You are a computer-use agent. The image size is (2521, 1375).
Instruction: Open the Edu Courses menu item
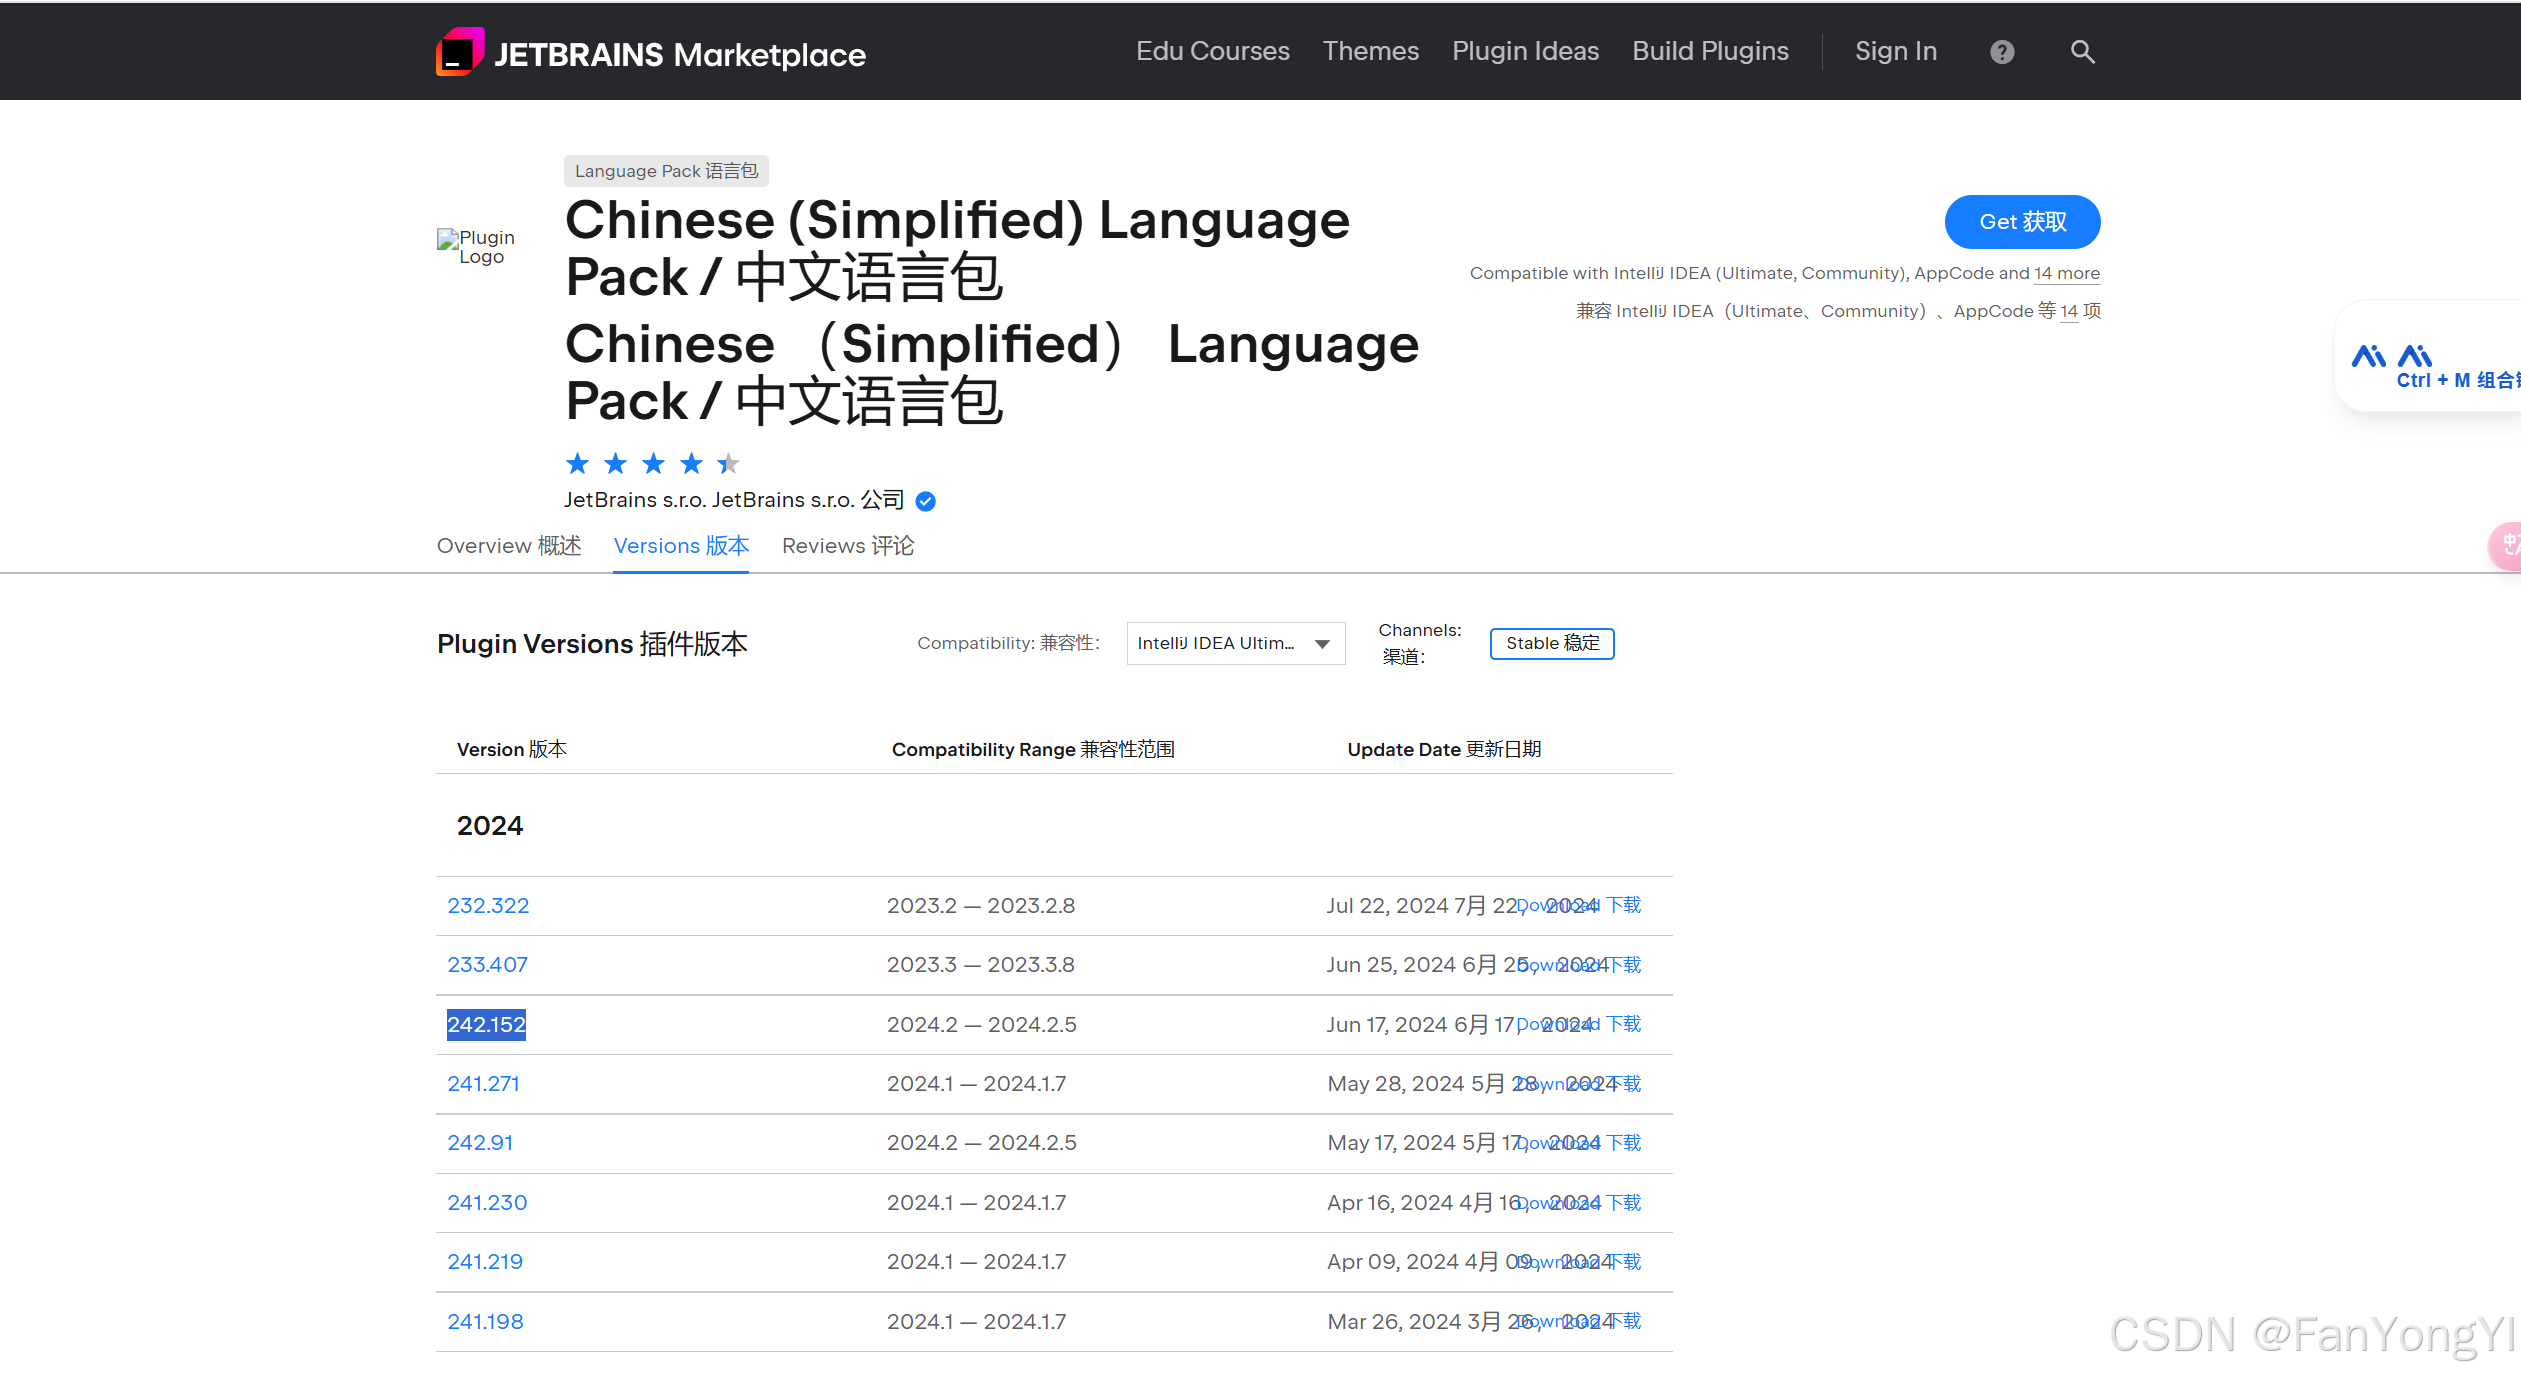1212,51
